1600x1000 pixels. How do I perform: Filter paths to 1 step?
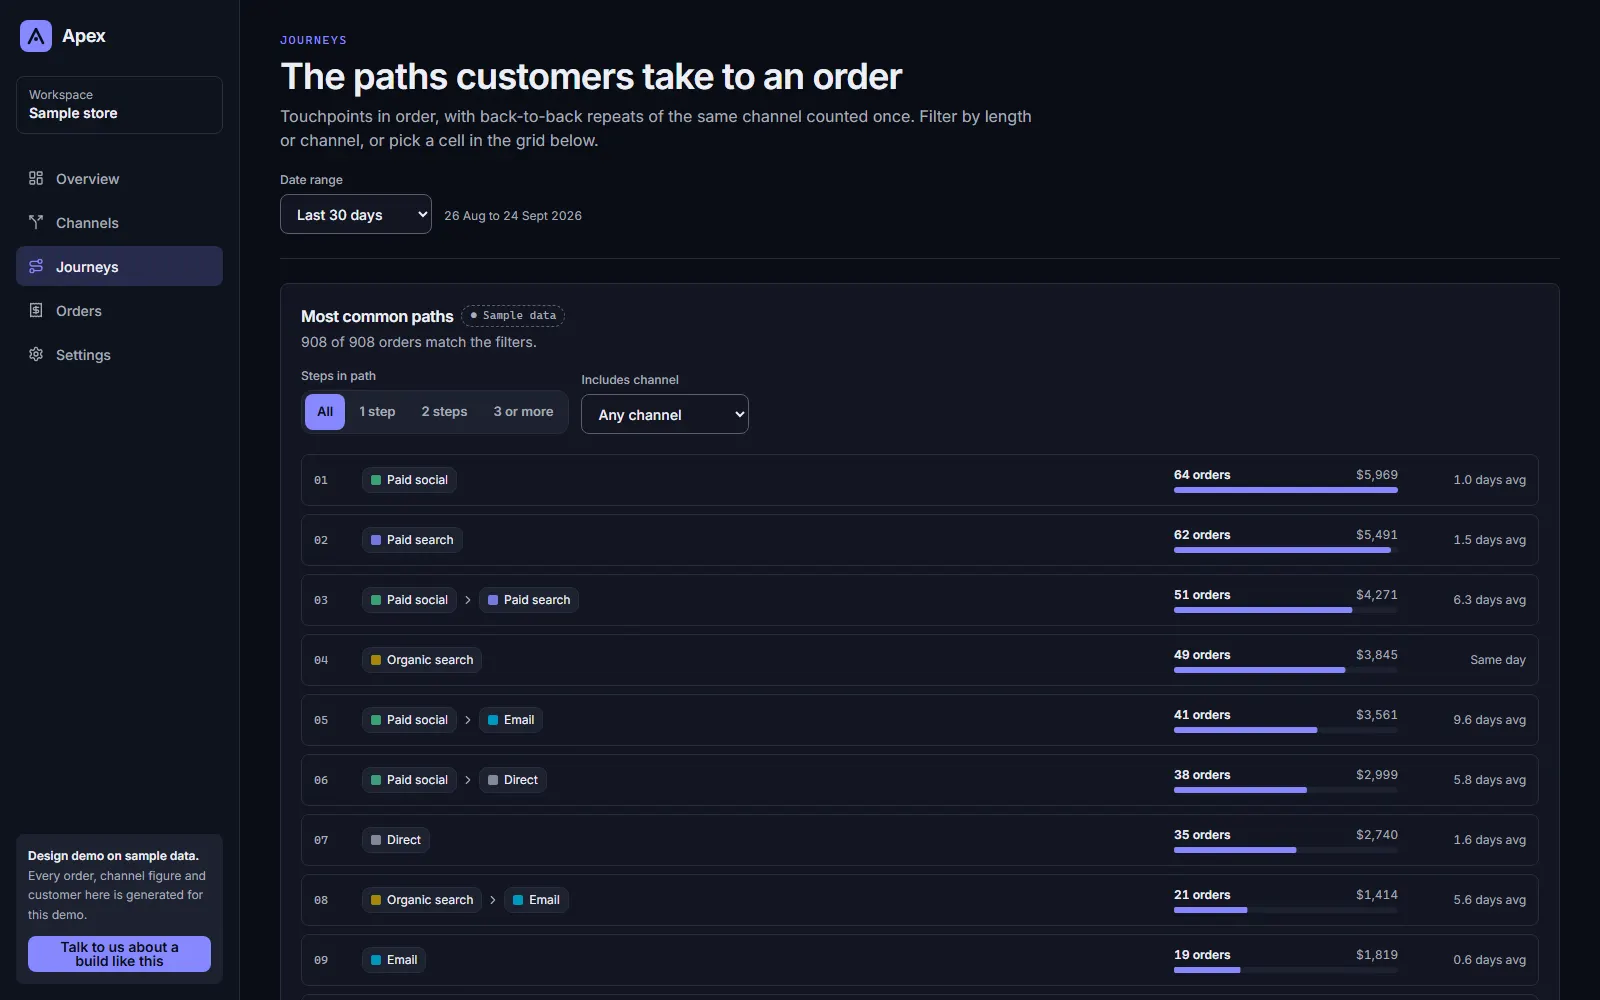pyautogui.click(x=377, y=412)
